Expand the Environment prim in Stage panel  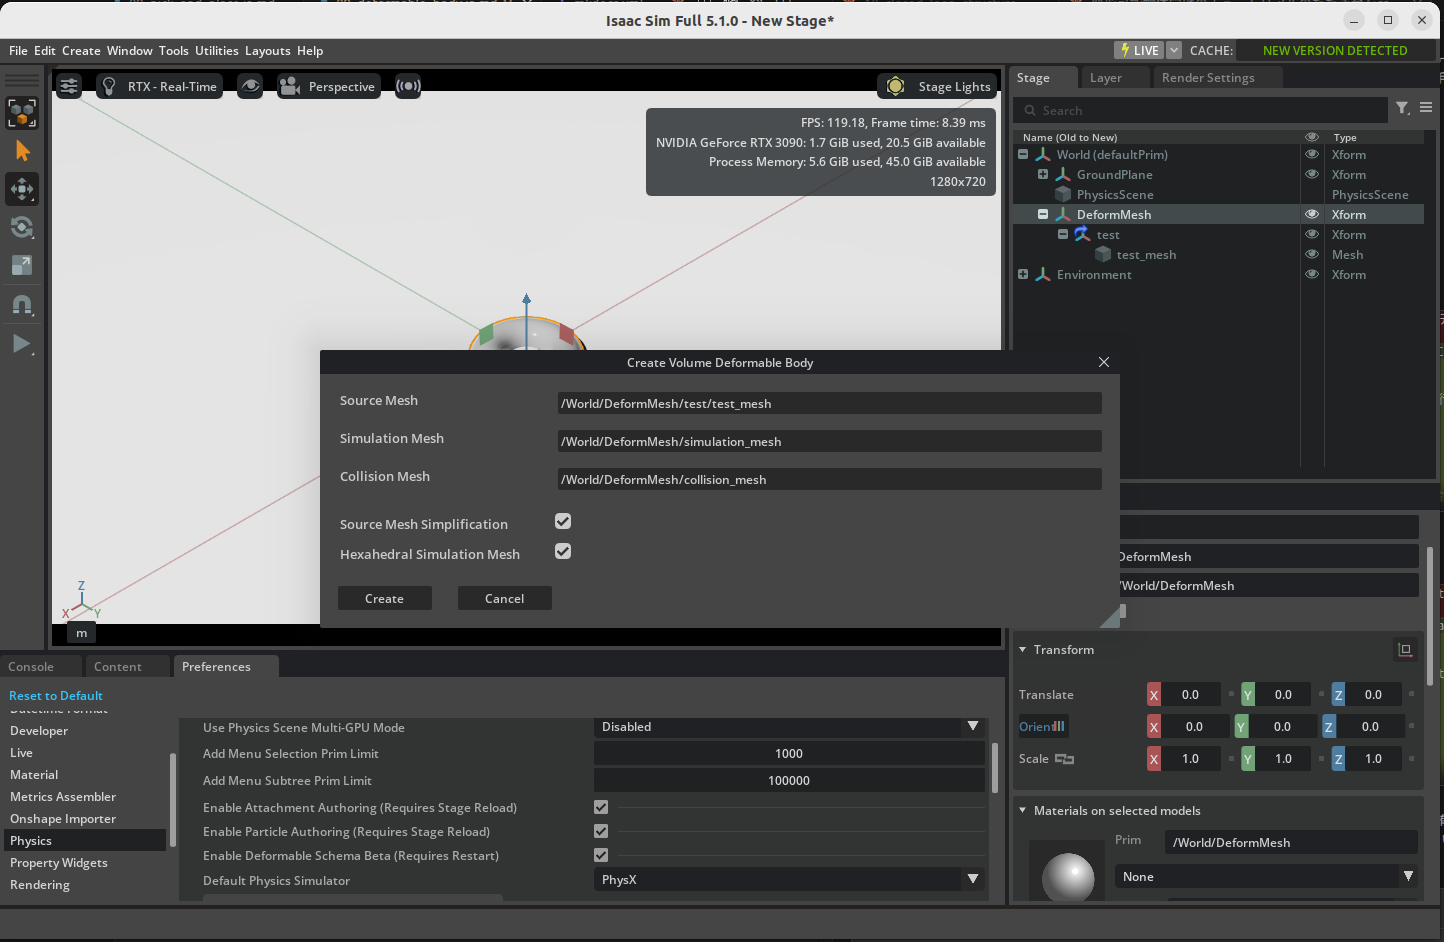coord(1022,274)
